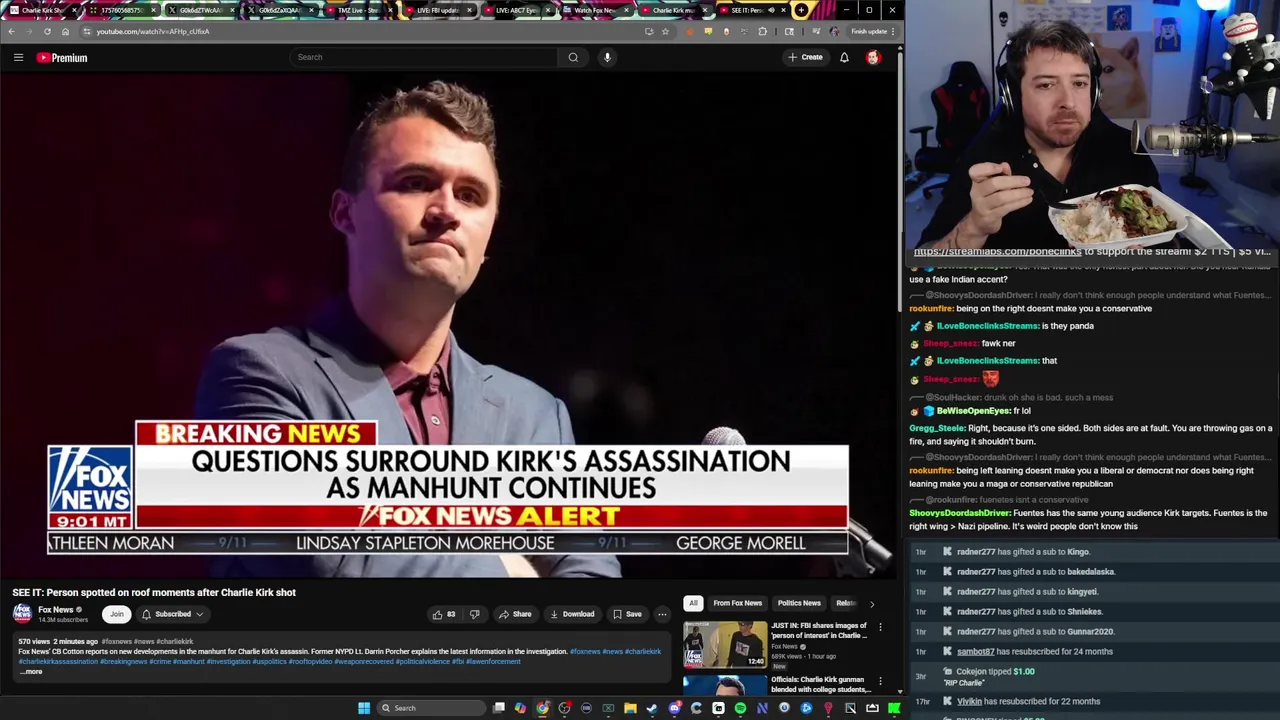
Task: Go back using browser back arrow
Action: (x=11, y=31)
